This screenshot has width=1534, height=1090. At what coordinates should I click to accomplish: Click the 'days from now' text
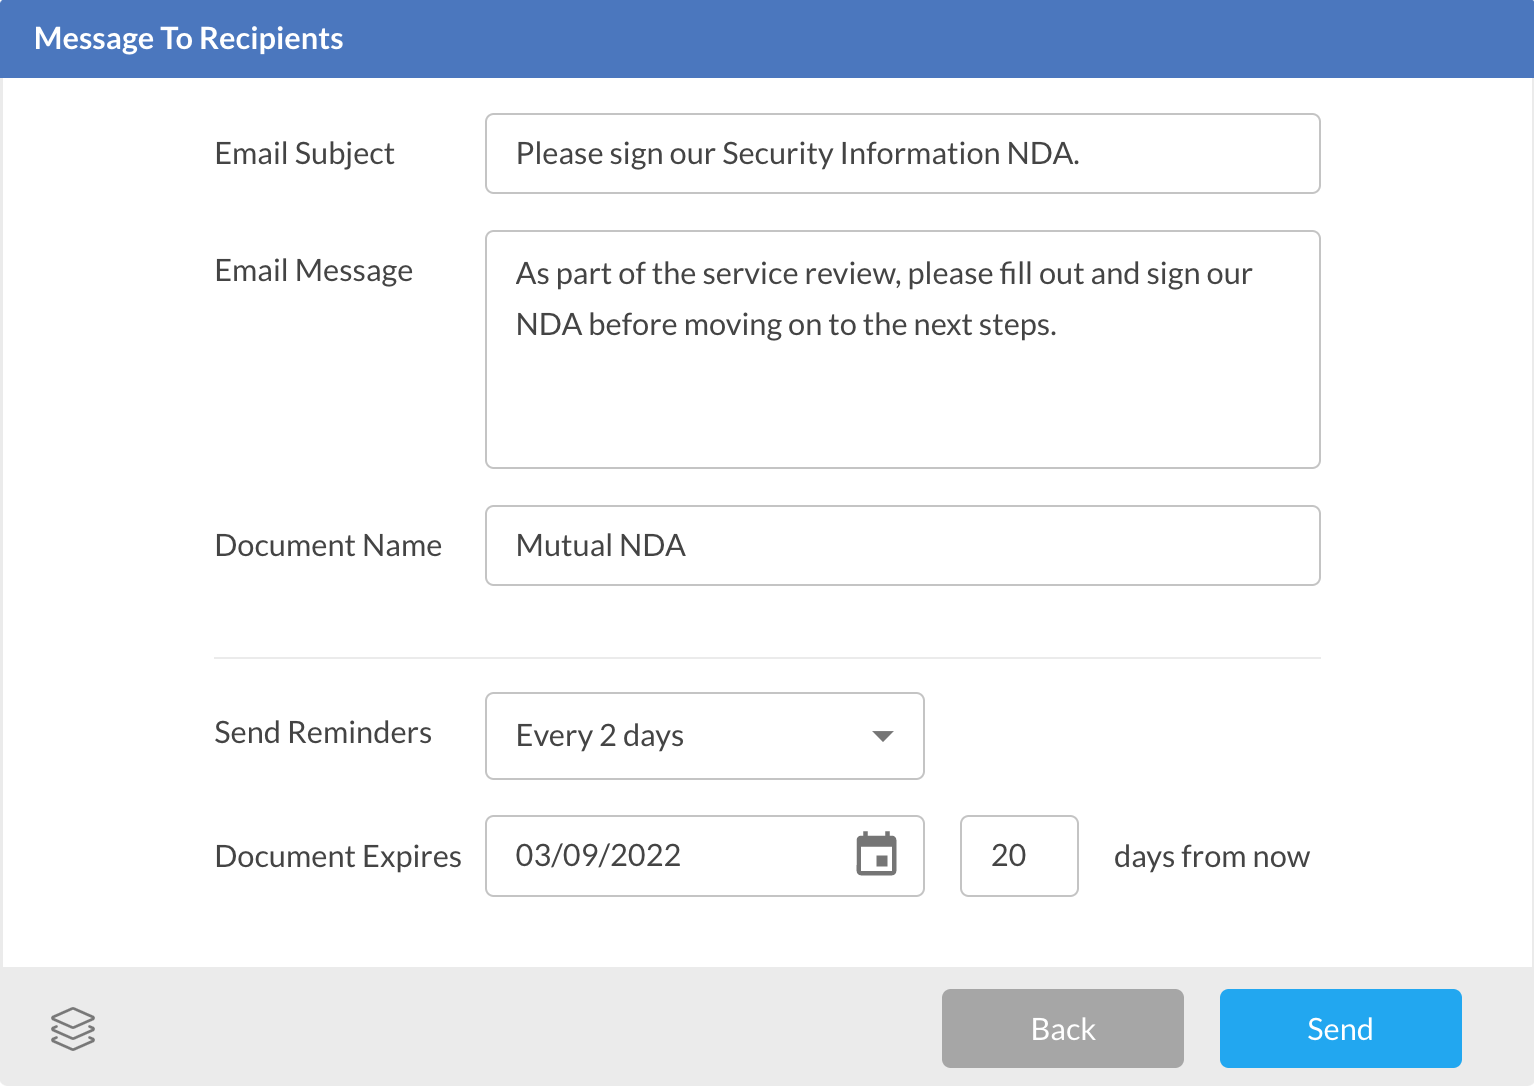click(x=1211, y=857)
